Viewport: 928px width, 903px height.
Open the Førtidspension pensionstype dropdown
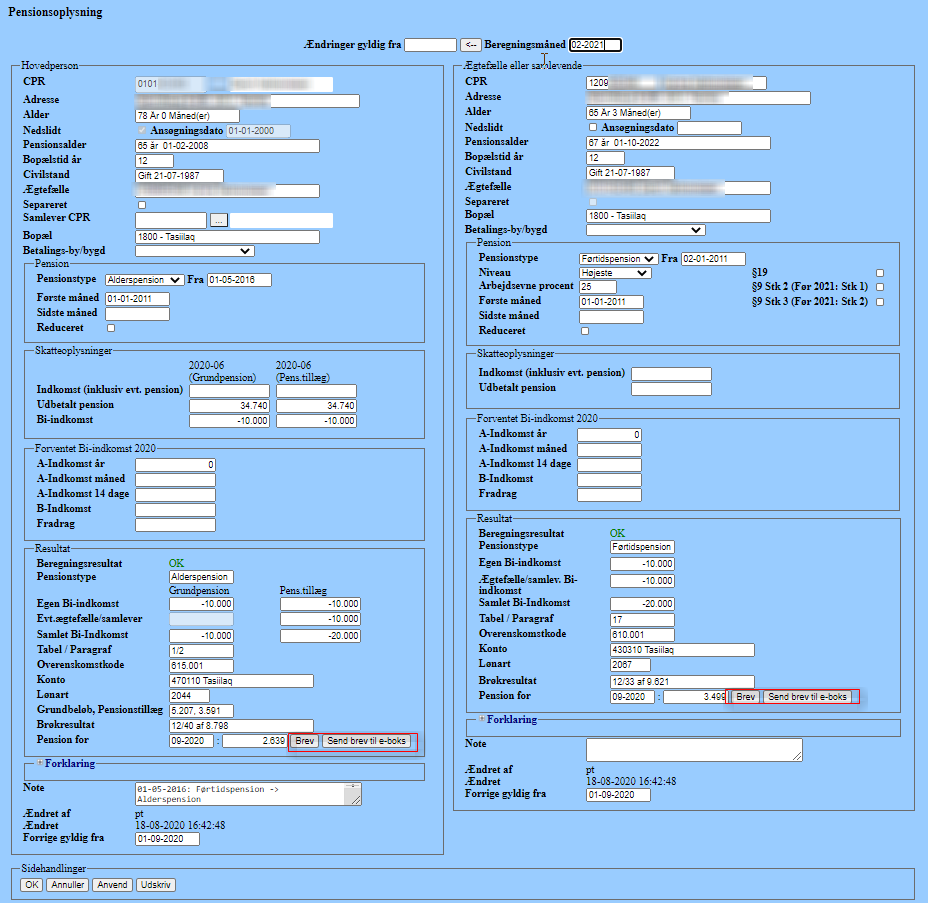[x=618, y=259]
